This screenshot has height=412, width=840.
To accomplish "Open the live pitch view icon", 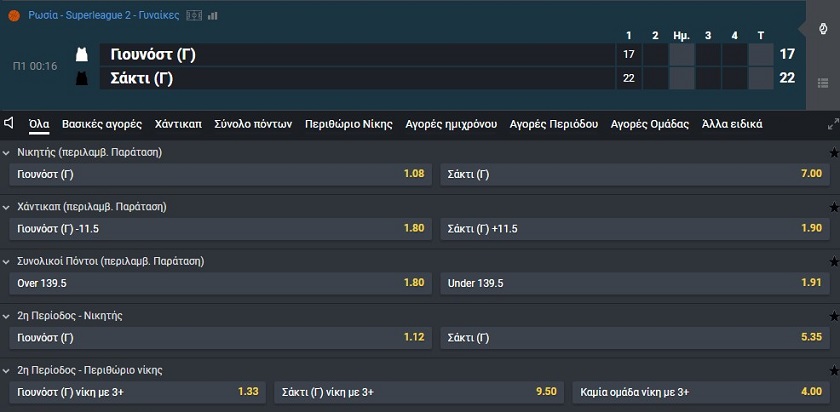I will tap(194, 16).
